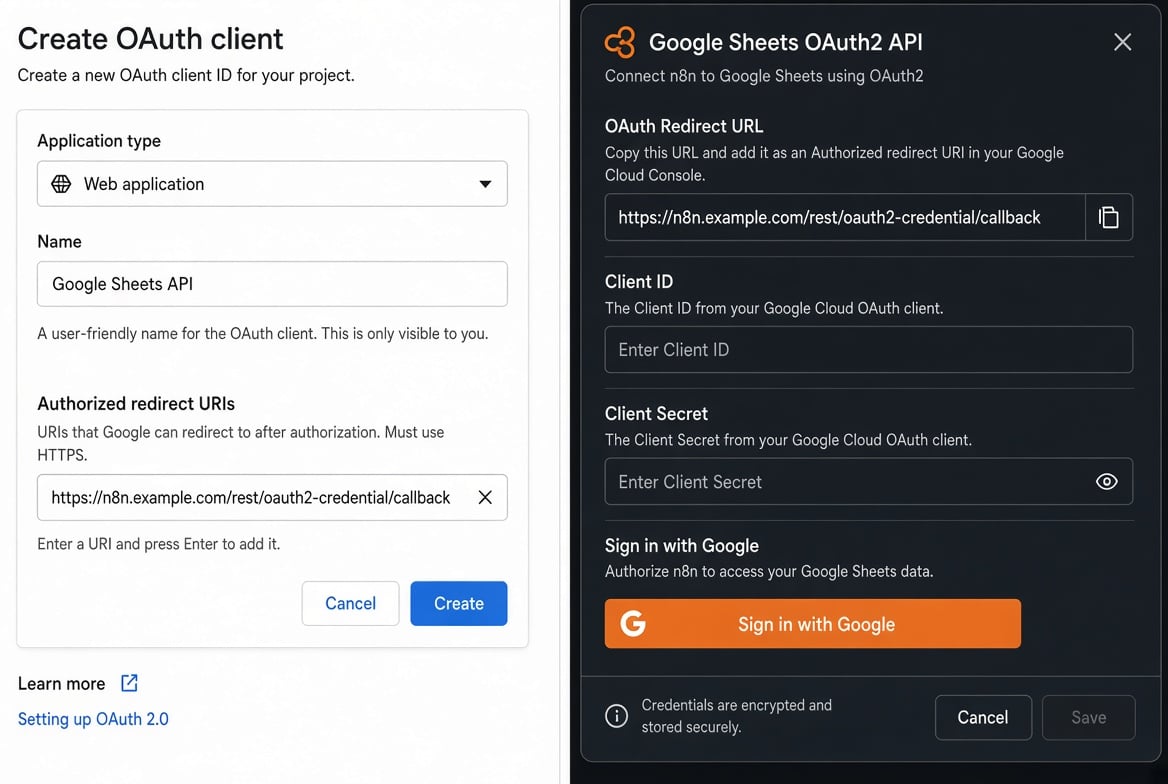Viewport: 1168px width, 784px height.
Task: Click 'Credentials are encrypted and stored securely' text
Action: point(737,715)
